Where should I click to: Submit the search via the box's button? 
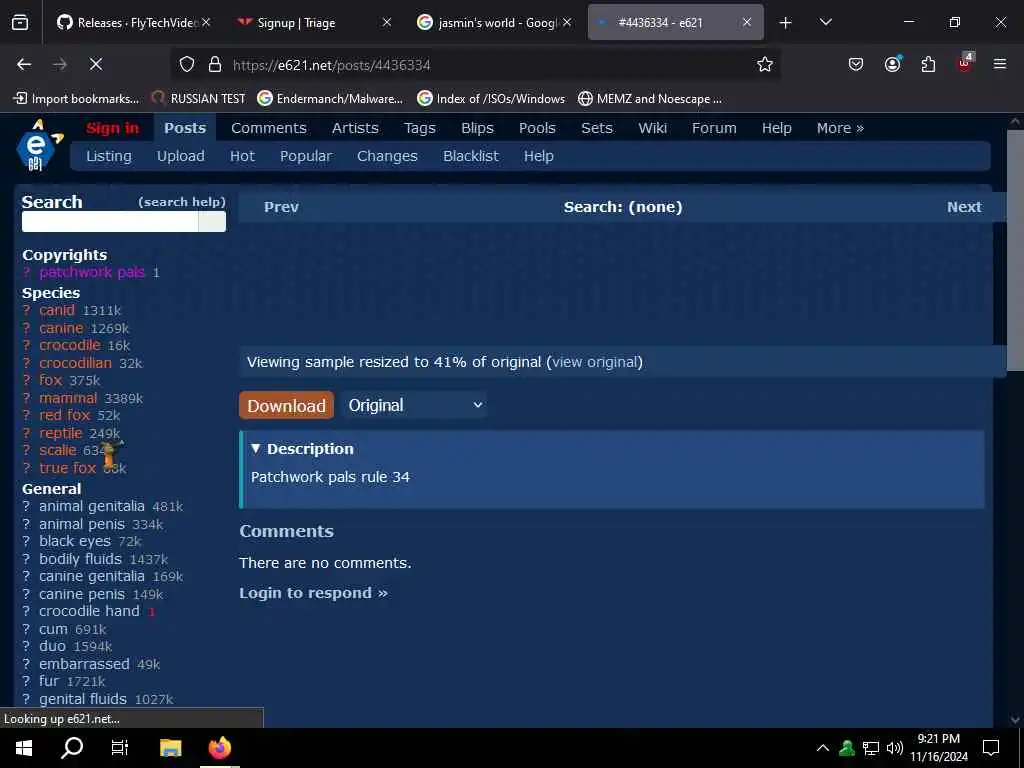point(212,221)
